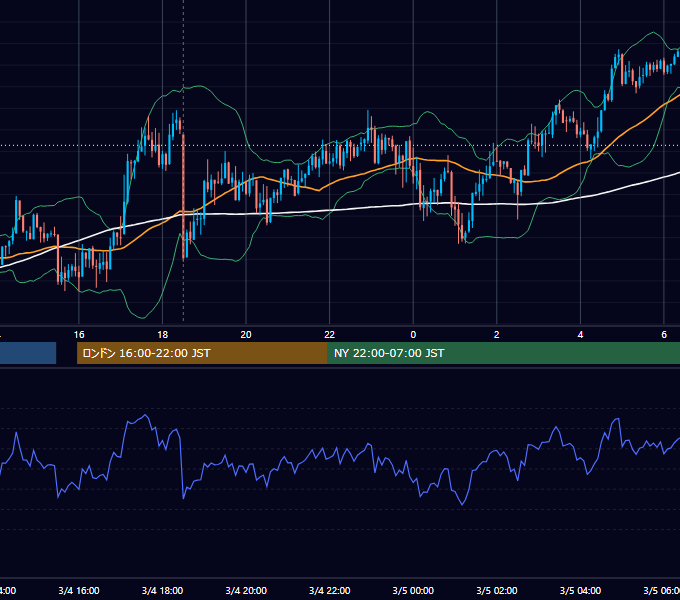680x600 pixels.
Task: Click the 2 hour label on the price chart axis
Action: point(497,334)
